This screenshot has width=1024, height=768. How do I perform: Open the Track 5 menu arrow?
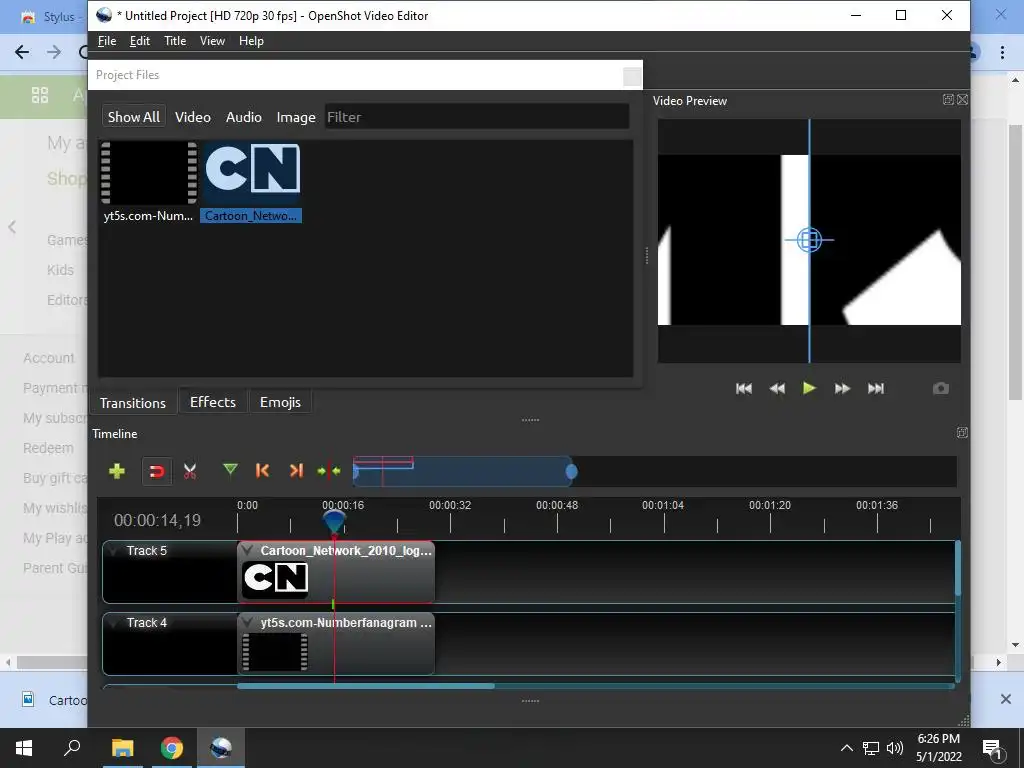click(113, 551)
